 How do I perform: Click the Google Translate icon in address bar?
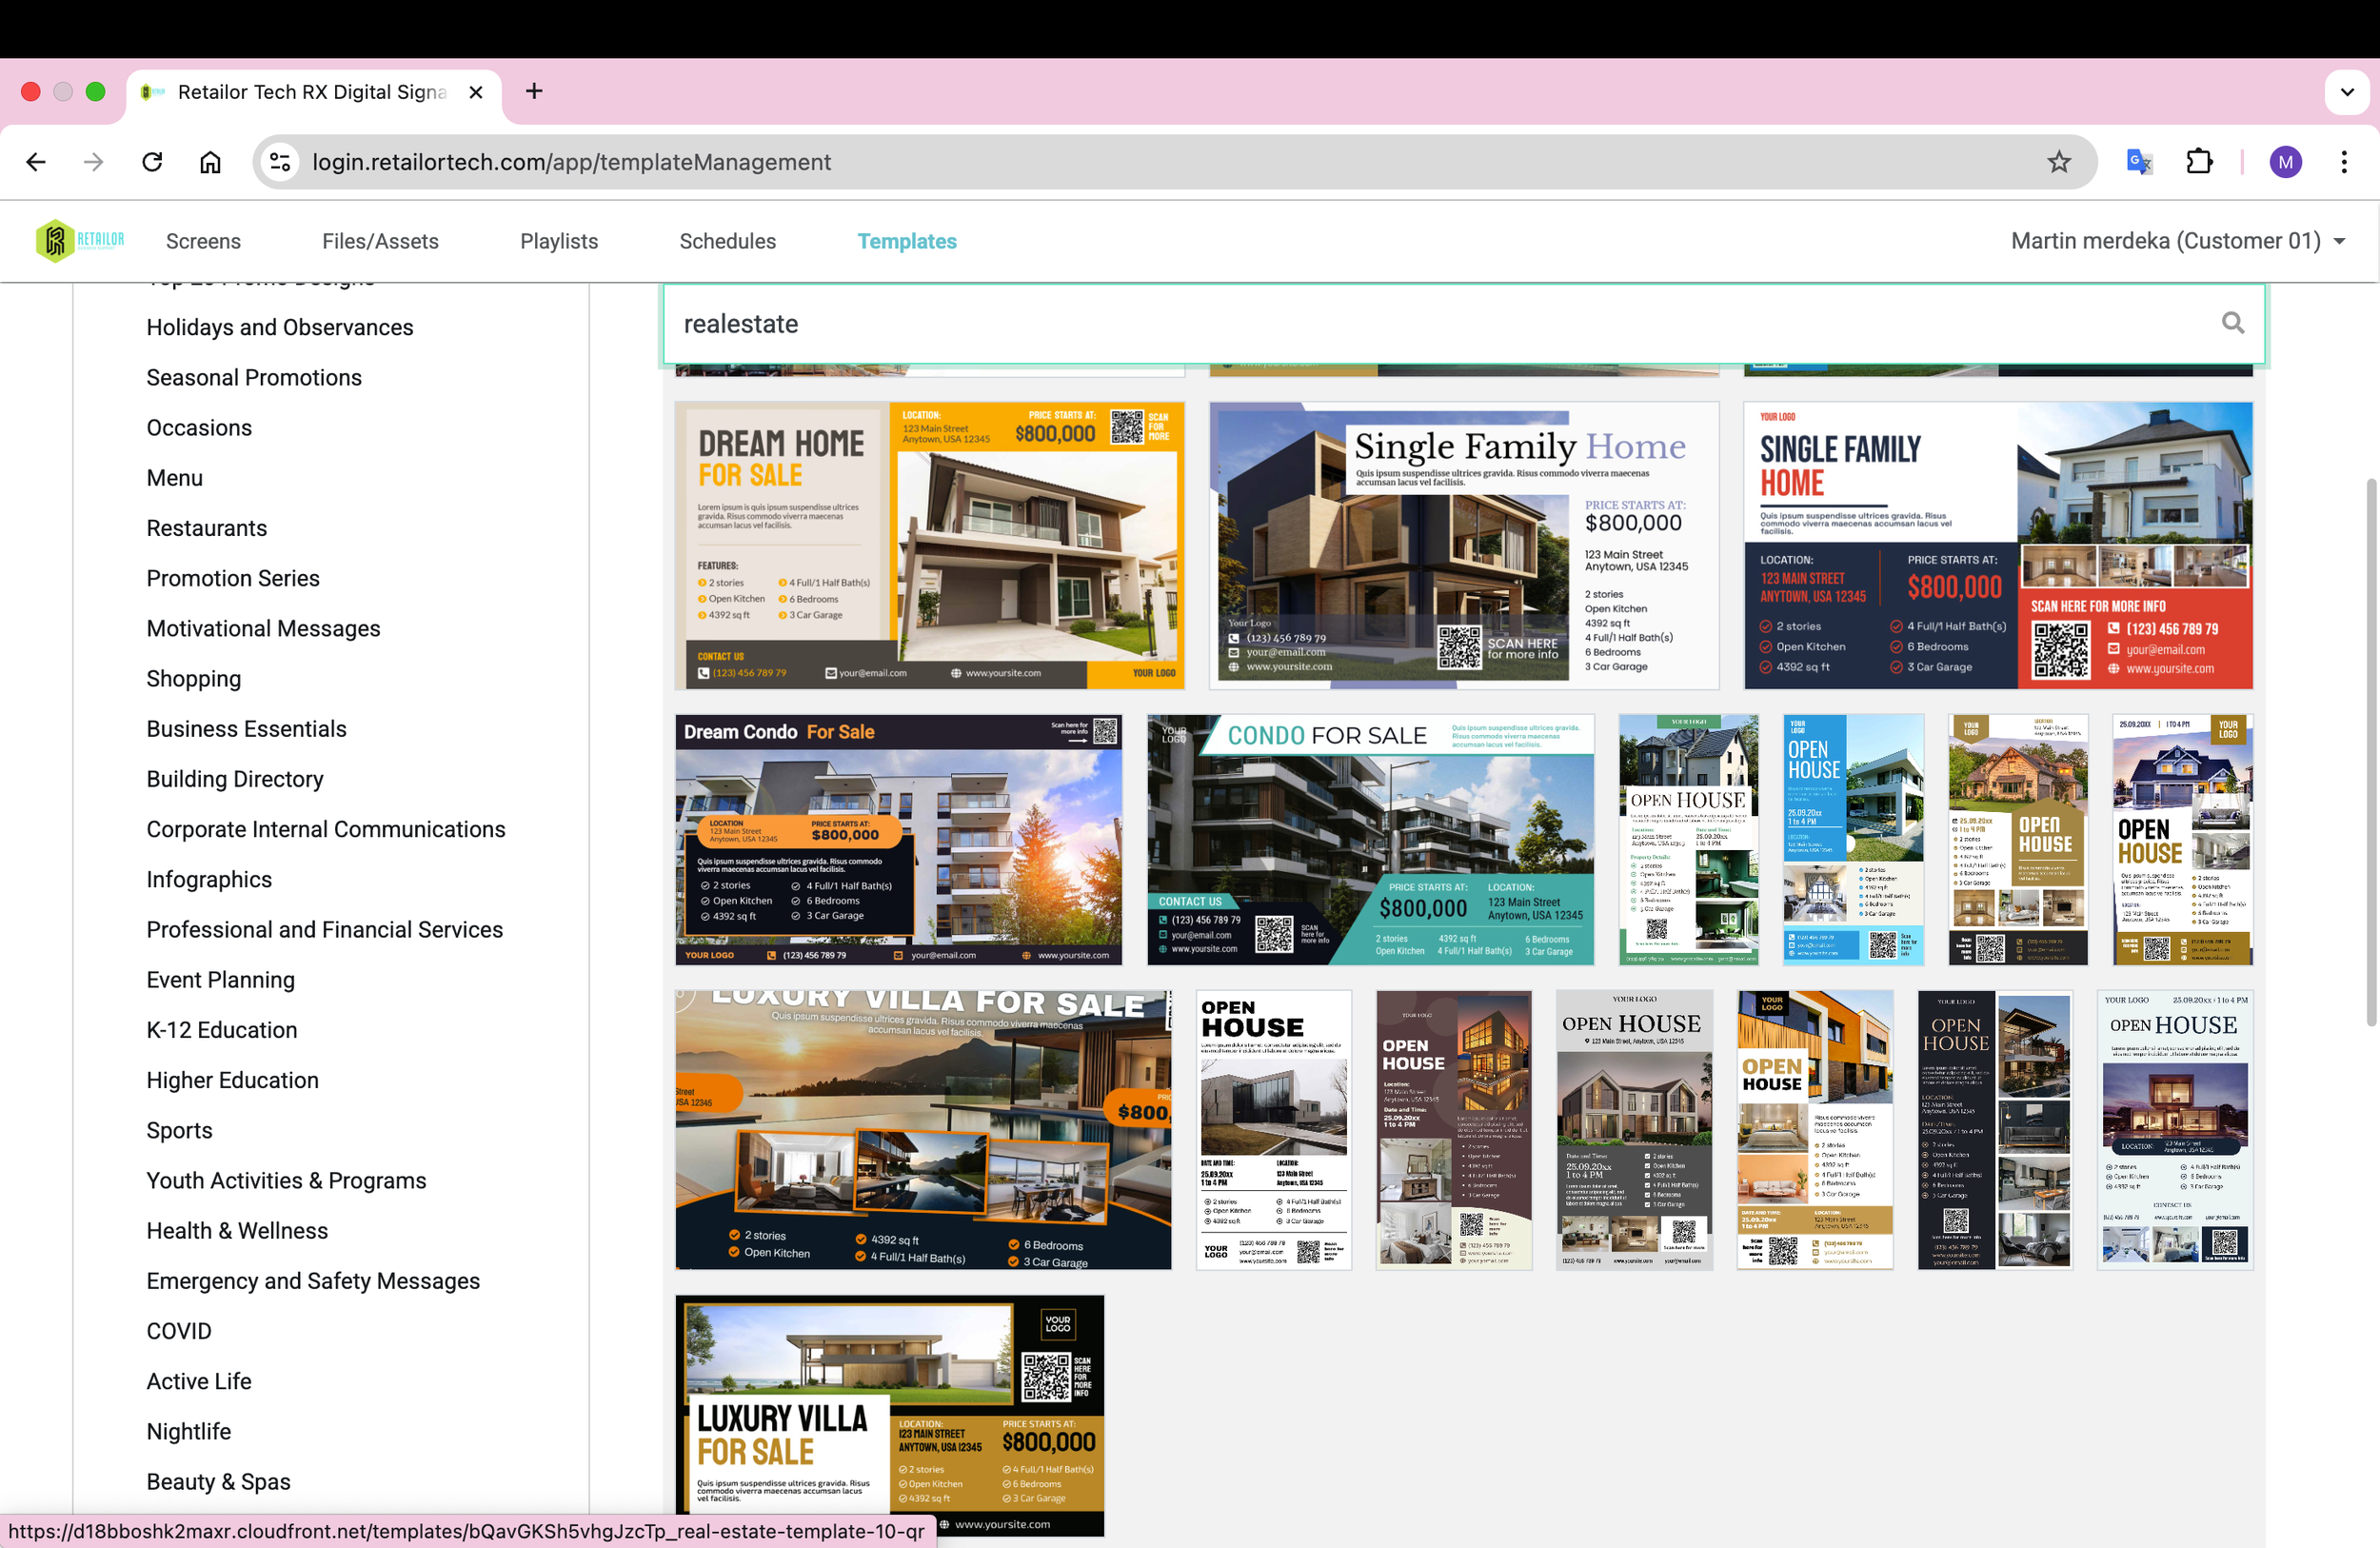click(2137, 161)
